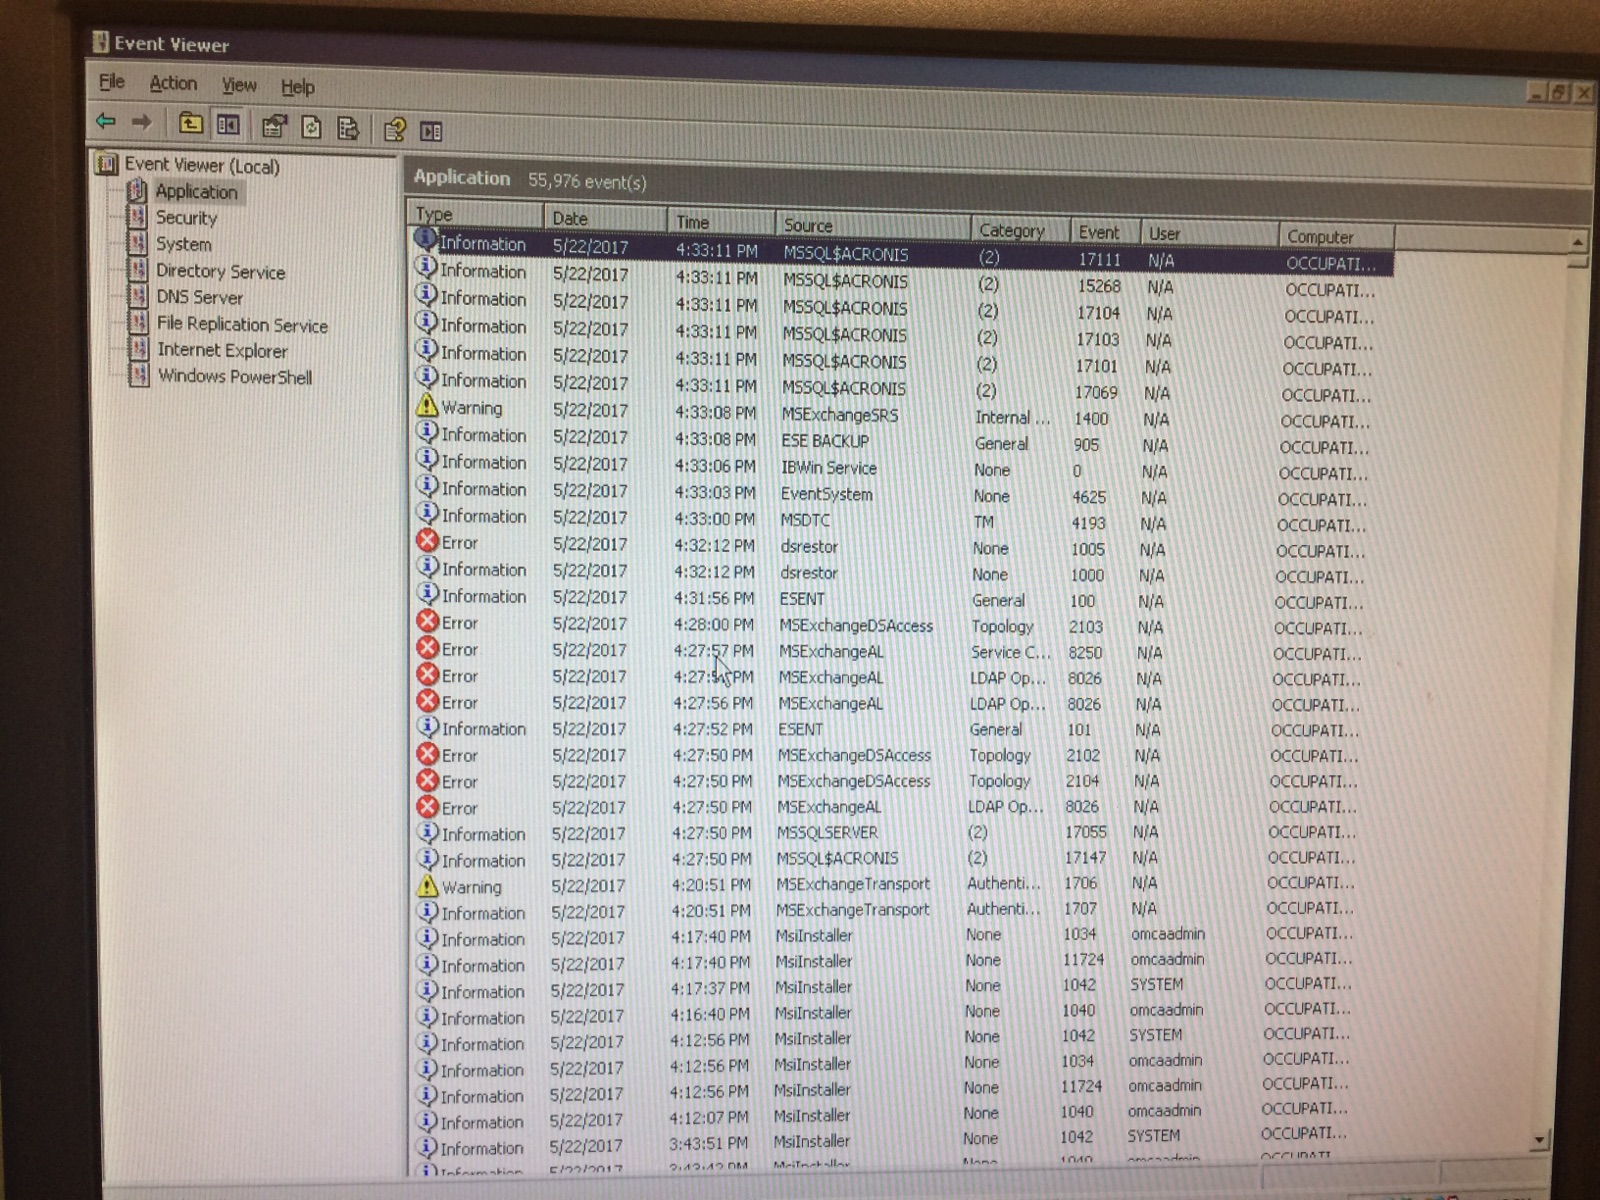Click MSSQL$ACRONIS source of event 17147

(837, 858)
